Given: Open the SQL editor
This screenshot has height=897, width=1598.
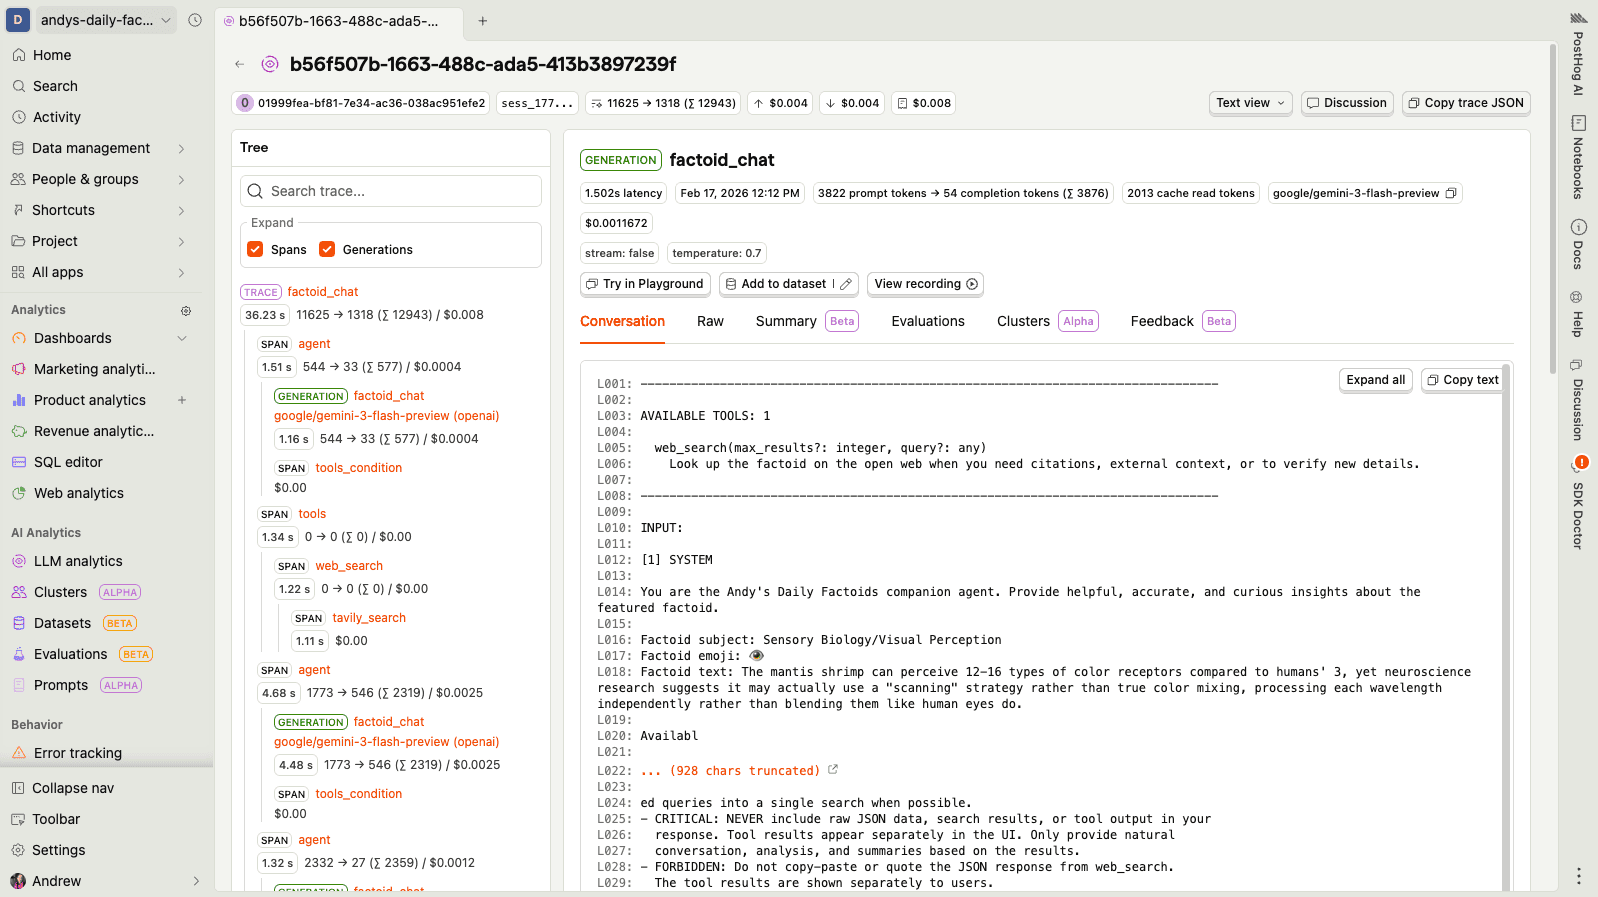Looking at the screenshot, I should [68, 462].
